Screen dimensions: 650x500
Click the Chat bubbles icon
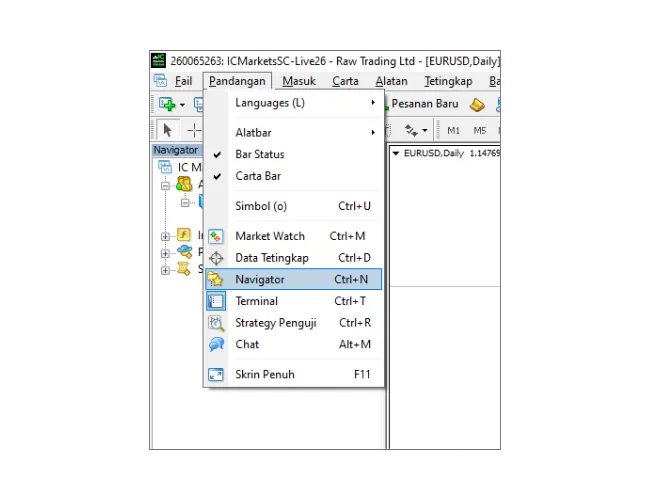pyautogui.click(x=216, y=344)
